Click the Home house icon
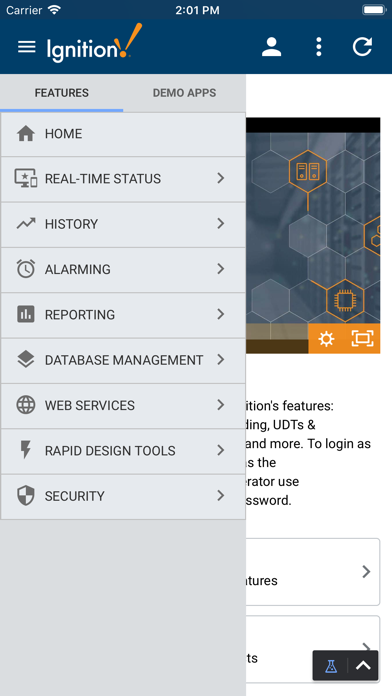 [x=26, y=134]
